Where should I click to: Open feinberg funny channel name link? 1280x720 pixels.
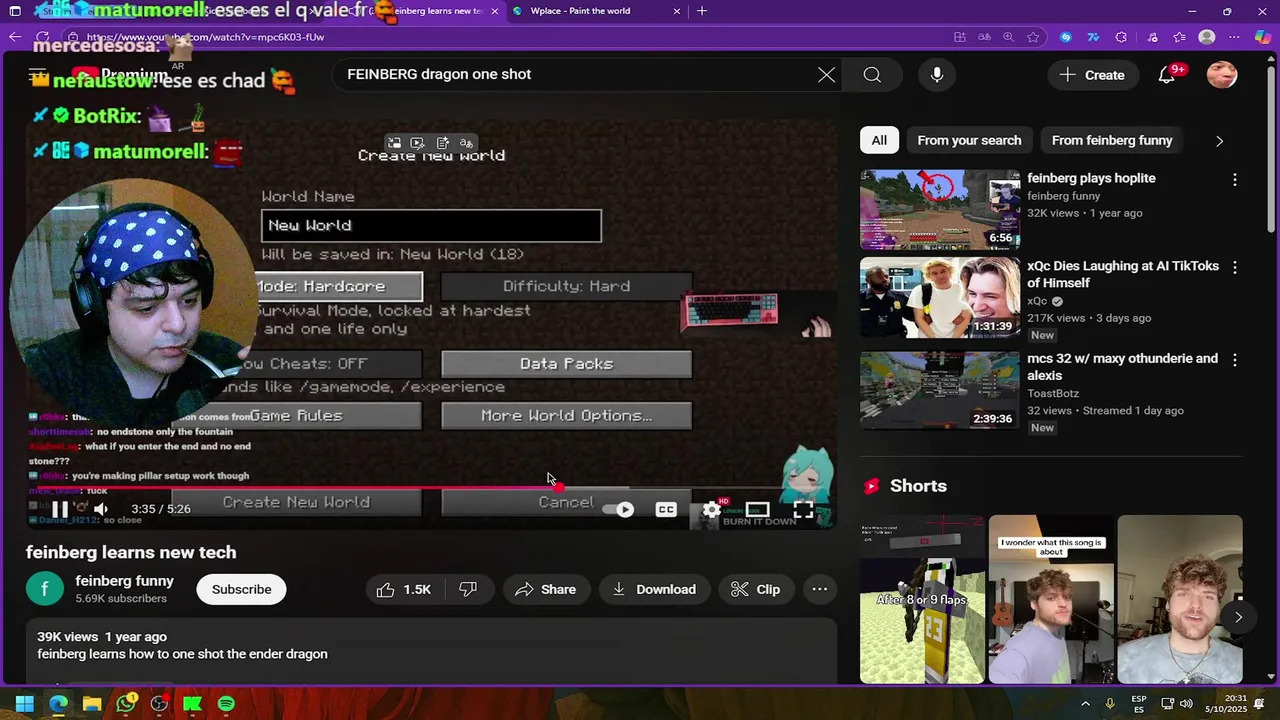tap(124, 581)
